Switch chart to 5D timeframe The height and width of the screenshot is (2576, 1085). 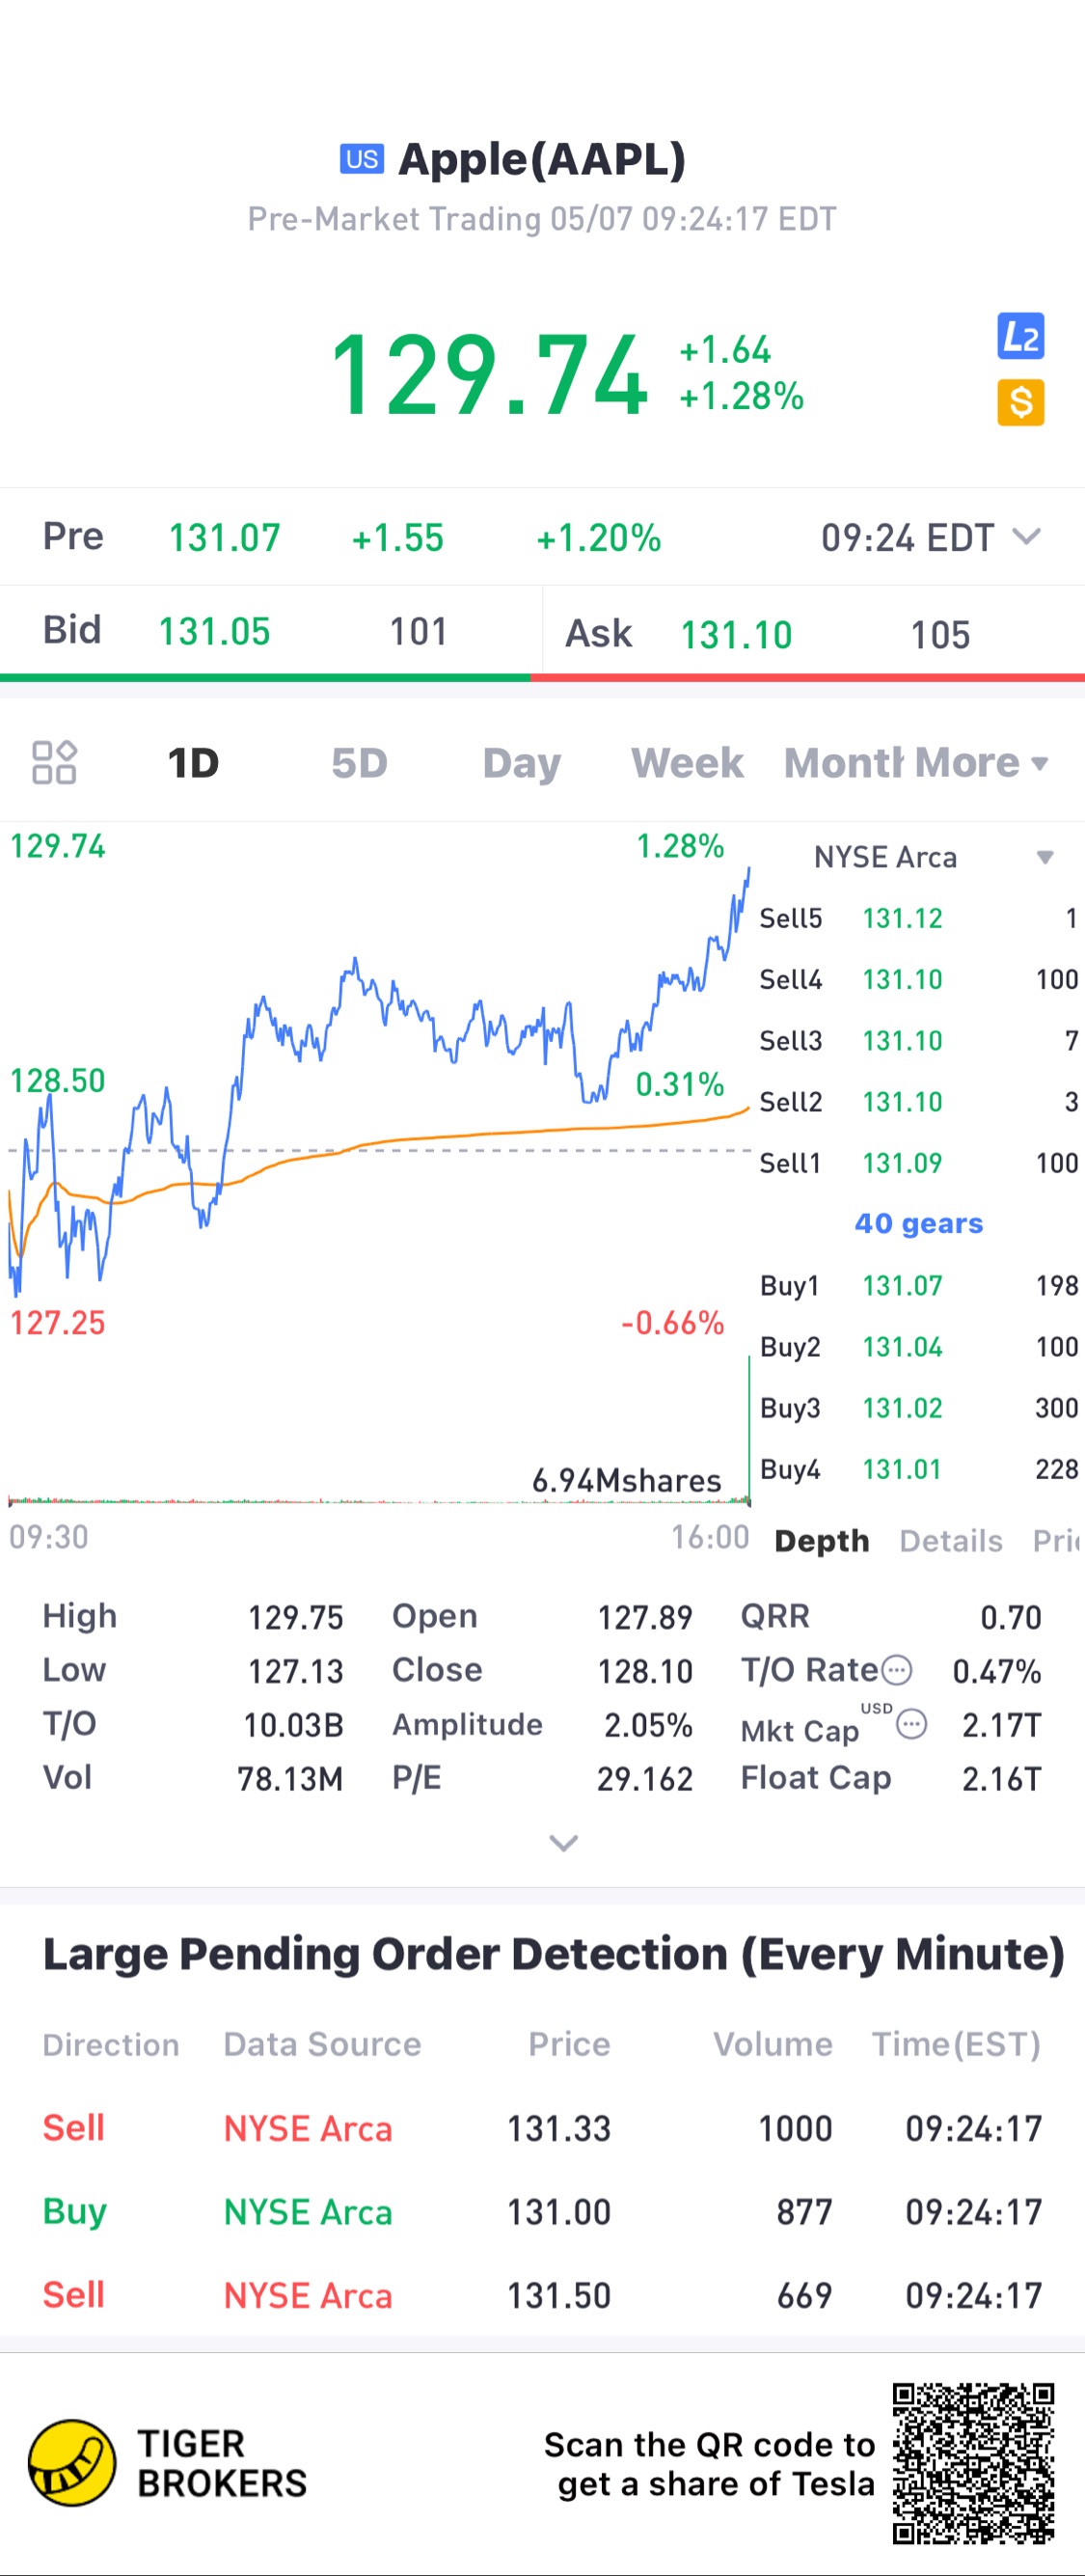click(359, 763)
